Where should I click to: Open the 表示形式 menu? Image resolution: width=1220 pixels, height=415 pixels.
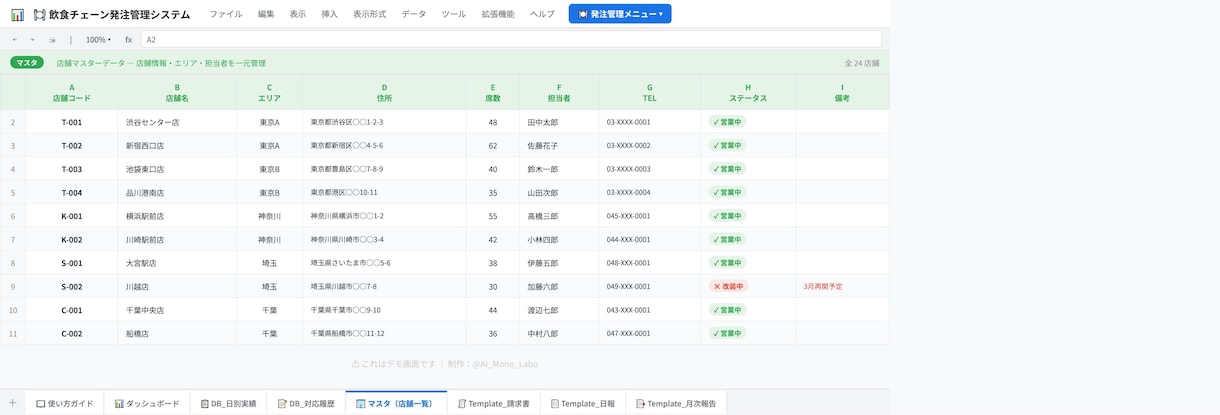(x=371, y=14)
